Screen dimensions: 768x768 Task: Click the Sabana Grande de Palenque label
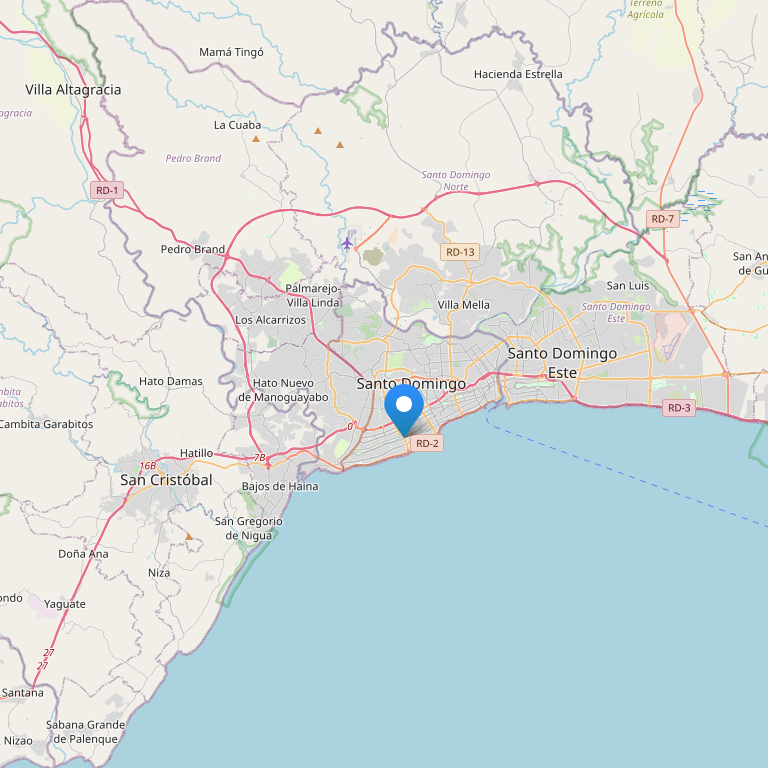pos(86,732)
